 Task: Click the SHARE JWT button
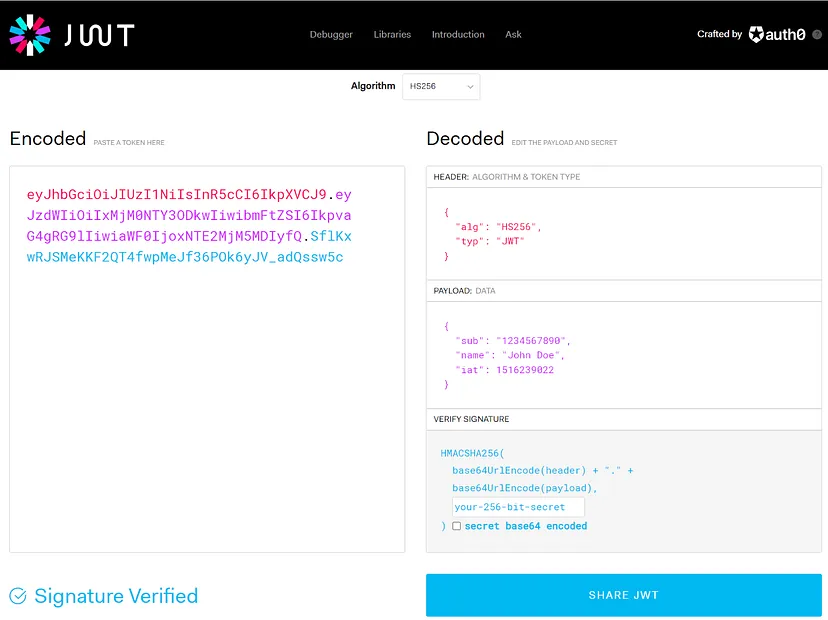click(x=624, y=595)
